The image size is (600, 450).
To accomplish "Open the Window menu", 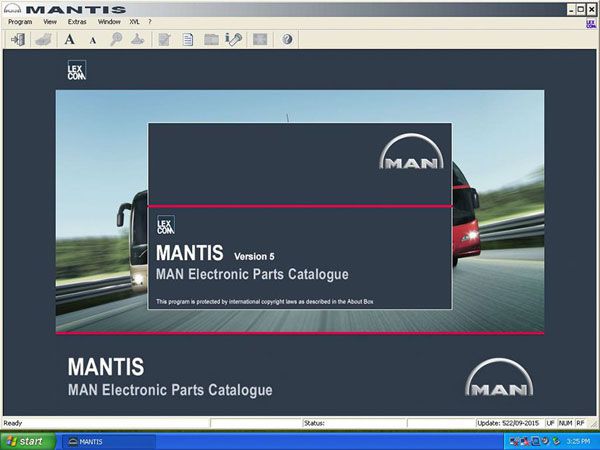I will click(109, 21).
